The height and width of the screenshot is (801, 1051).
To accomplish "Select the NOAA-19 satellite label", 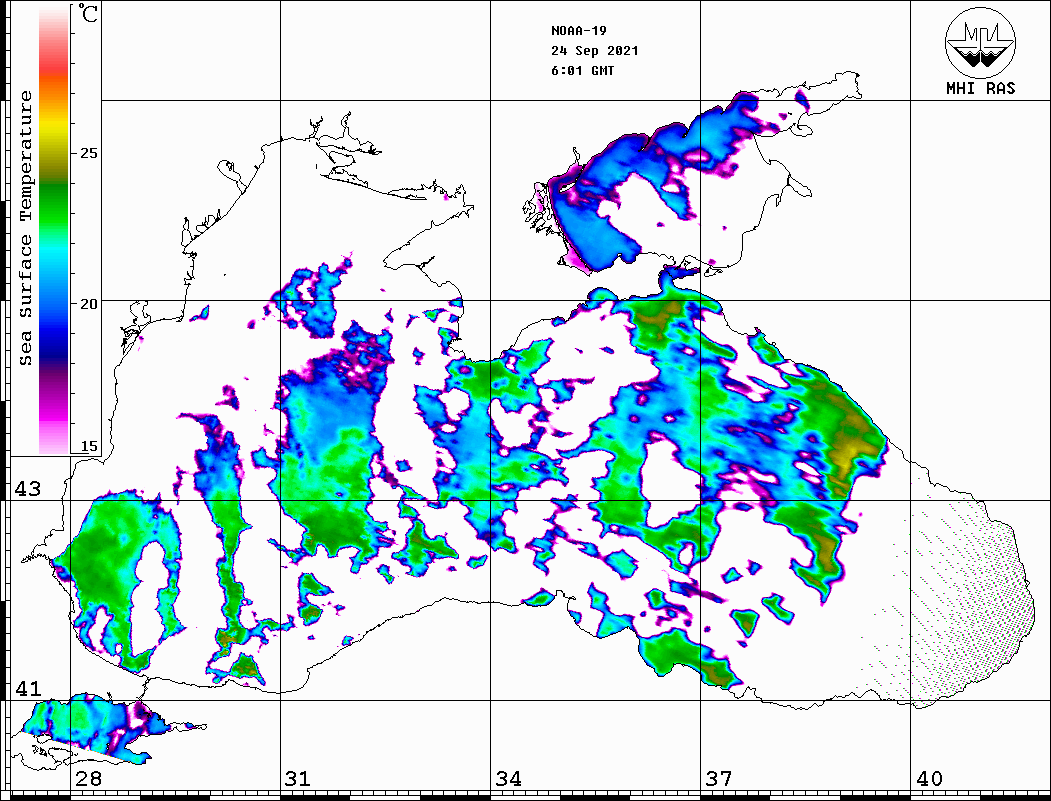I will tap(578, 30).
